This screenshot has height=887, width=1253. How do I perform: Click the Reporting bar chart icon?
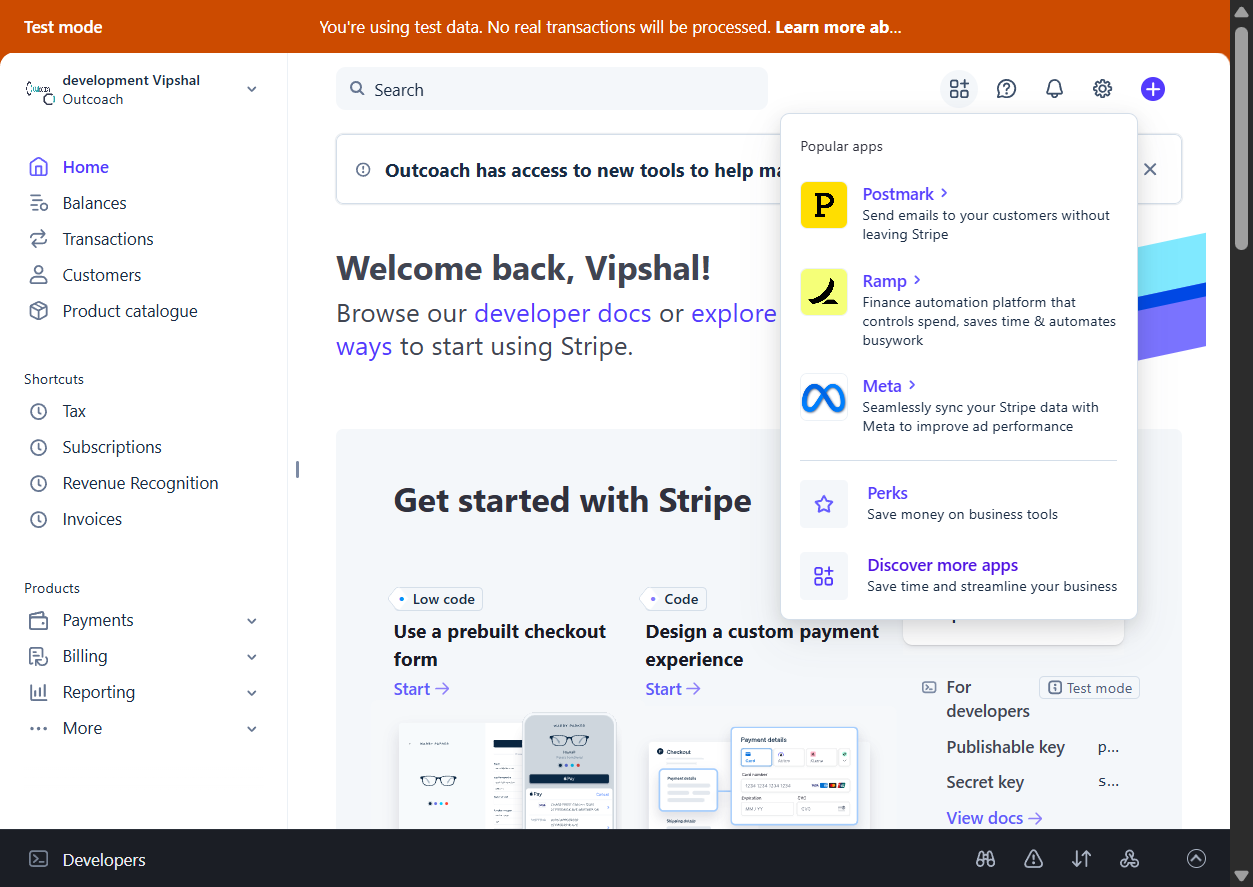(38, 692)
